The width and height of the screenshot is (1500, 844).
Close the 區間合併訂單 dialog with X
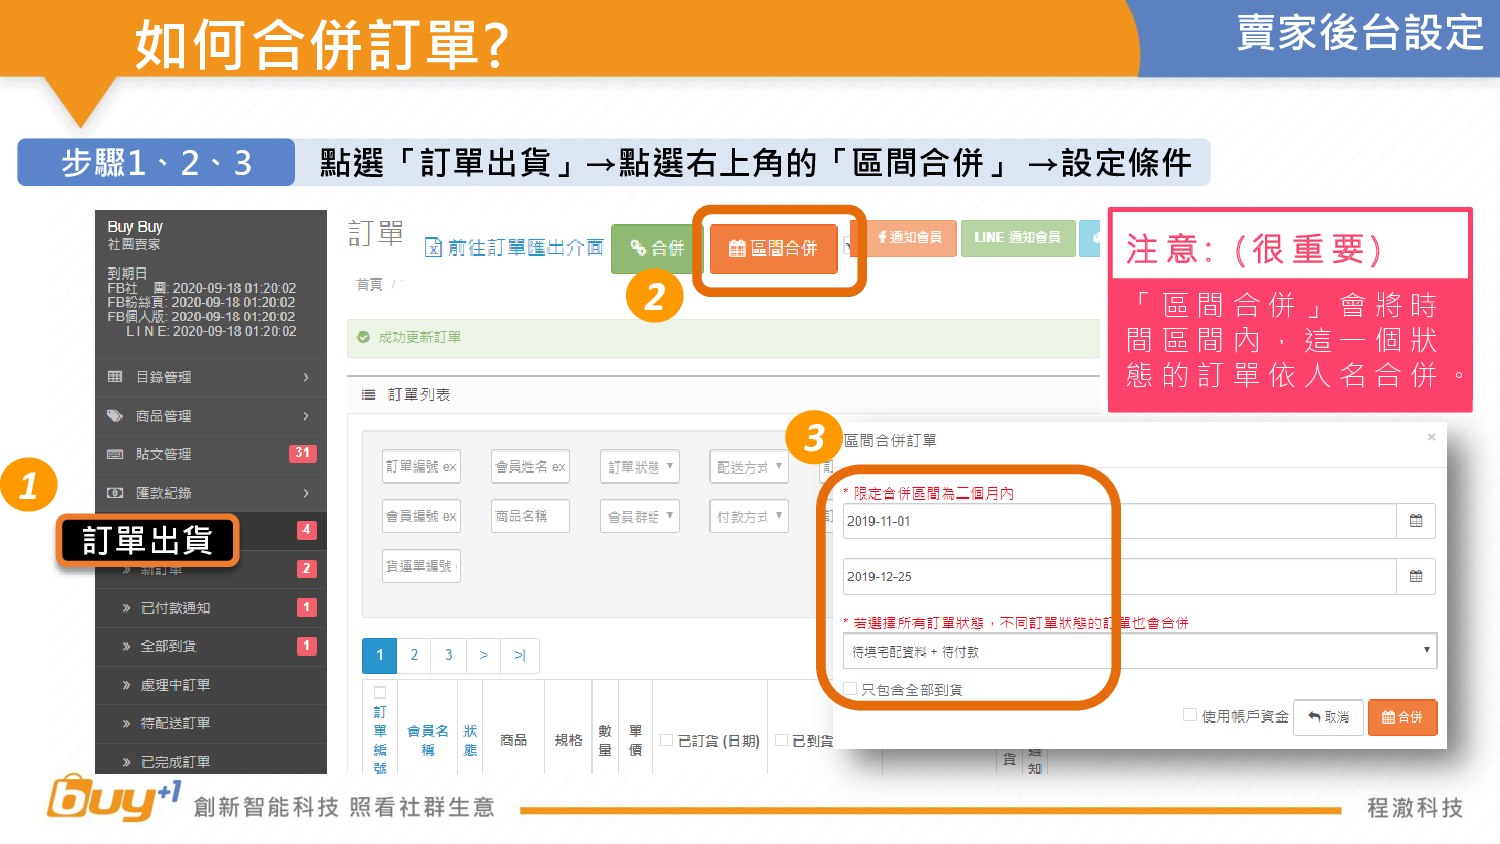coord(1431,437)
